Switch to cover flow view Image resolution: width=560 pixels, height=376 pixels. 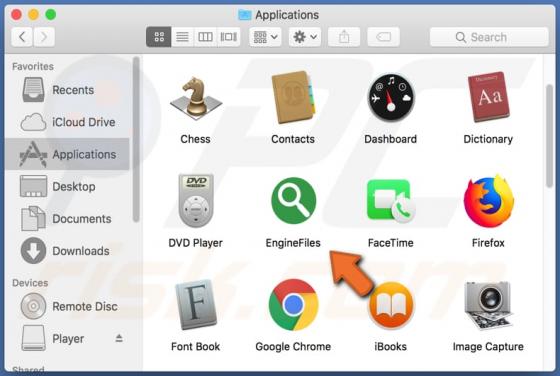[x=228, y=37]
